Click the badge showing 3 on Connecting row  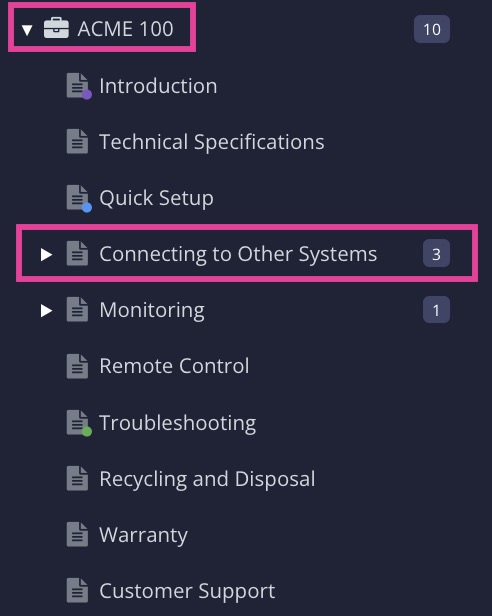(x=436, y=254)
